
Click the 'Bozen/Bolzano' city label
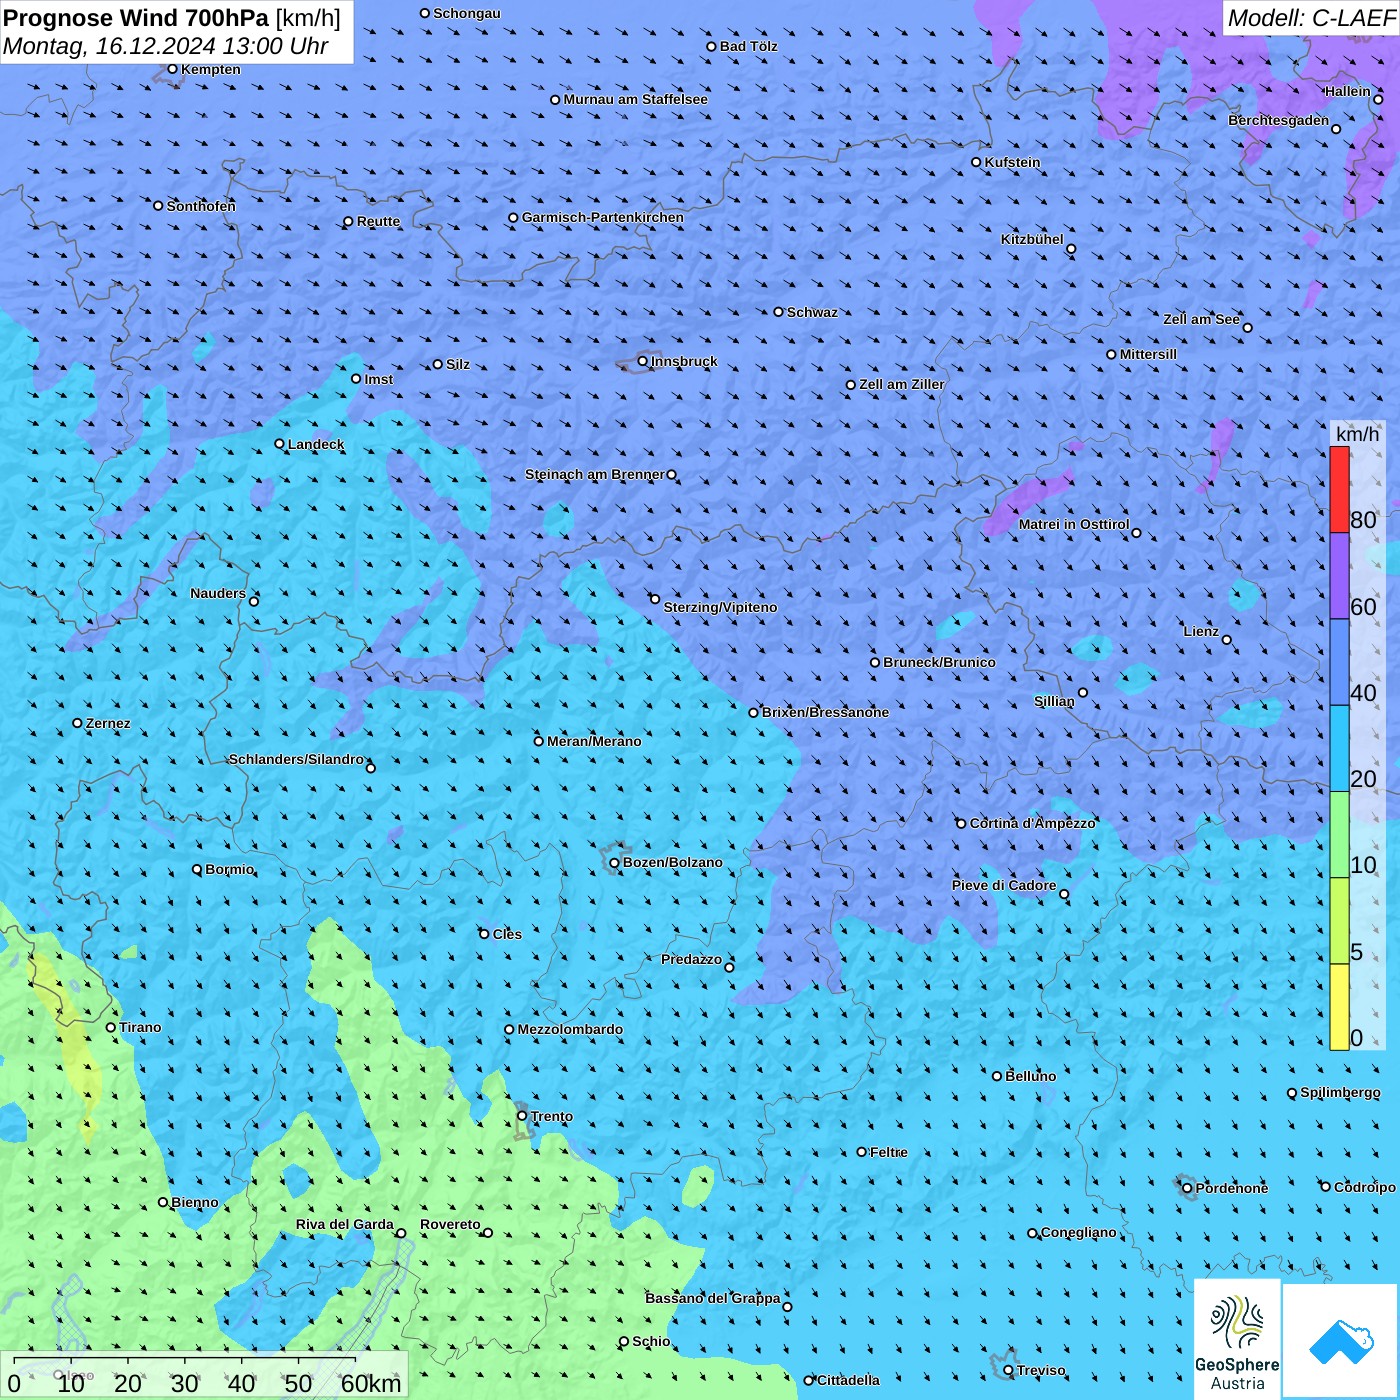tap(672, 862)
